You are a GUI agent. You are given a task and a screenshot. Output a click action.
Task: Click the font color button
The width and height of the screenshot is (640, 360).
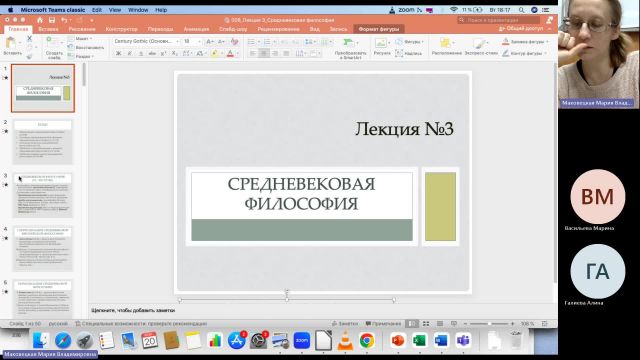click(230, 53)
